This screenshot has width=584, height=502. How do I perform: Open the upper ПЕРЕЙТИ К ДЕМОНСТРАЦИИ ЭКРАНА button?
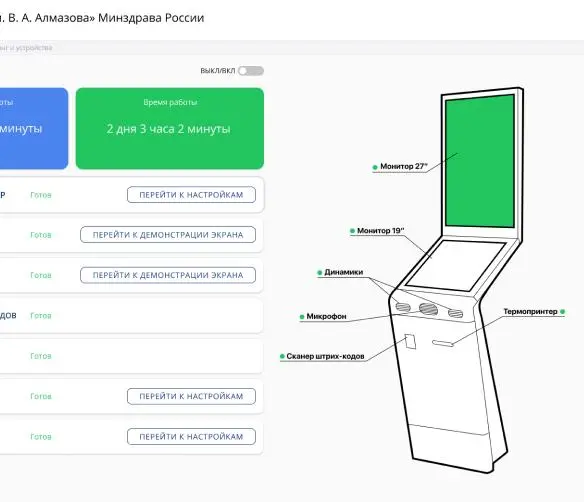168,235
